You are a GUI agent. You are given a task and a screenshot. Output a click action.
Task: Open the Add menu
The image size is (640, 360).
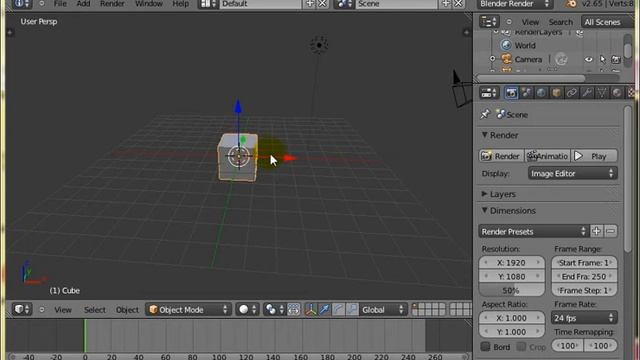coord(83,4)
